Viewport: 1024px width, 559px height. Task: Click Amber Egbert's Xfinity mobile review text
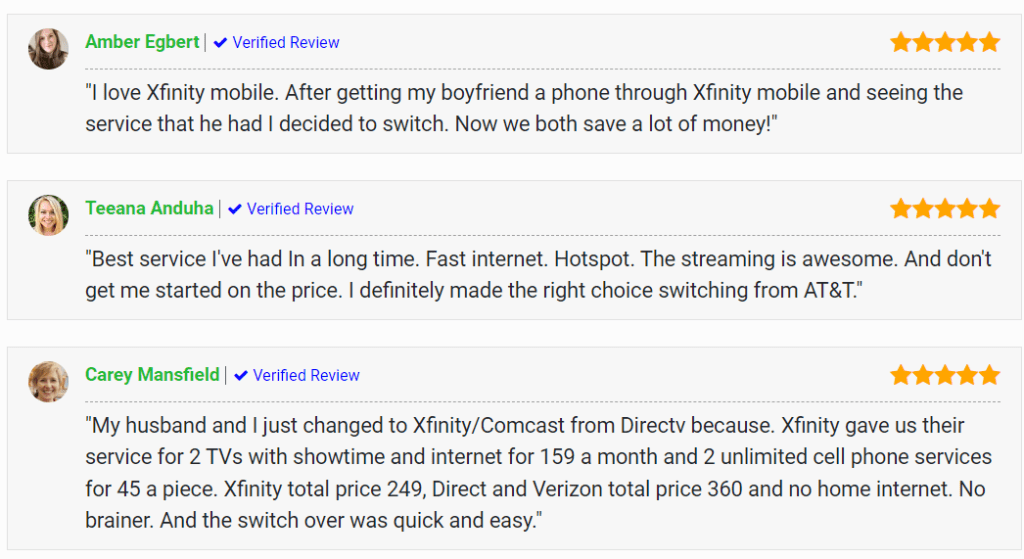(524, 108)
